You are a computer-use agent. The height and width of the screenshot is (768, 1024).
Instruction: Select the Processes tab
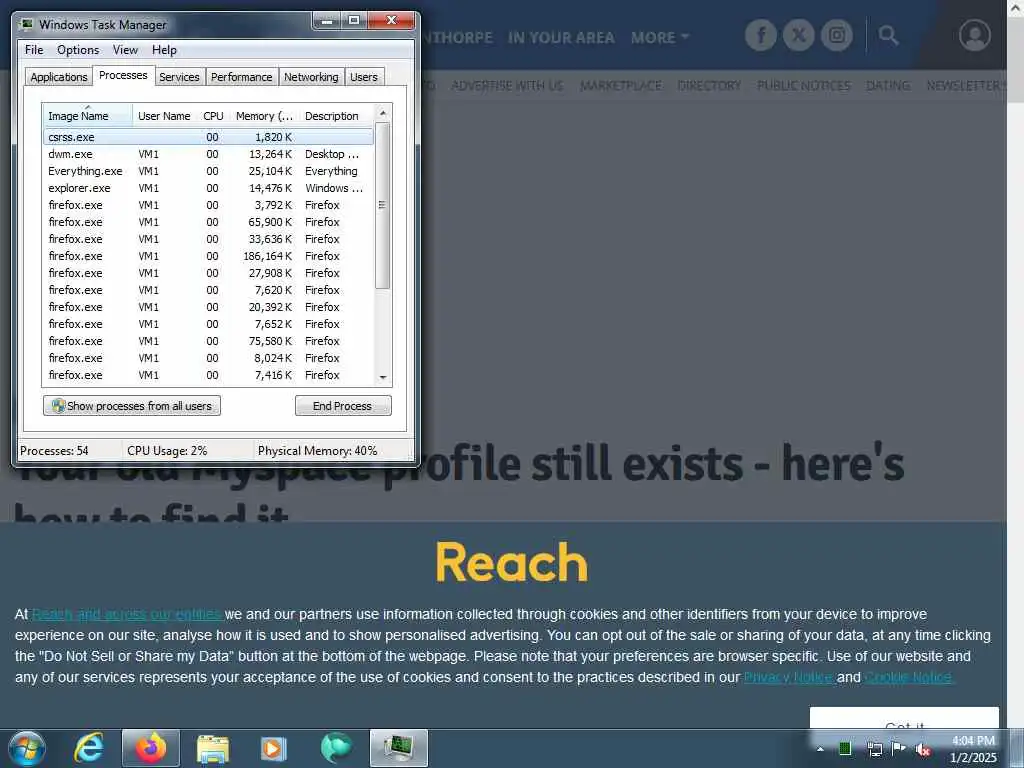click(x=123, y=75)
